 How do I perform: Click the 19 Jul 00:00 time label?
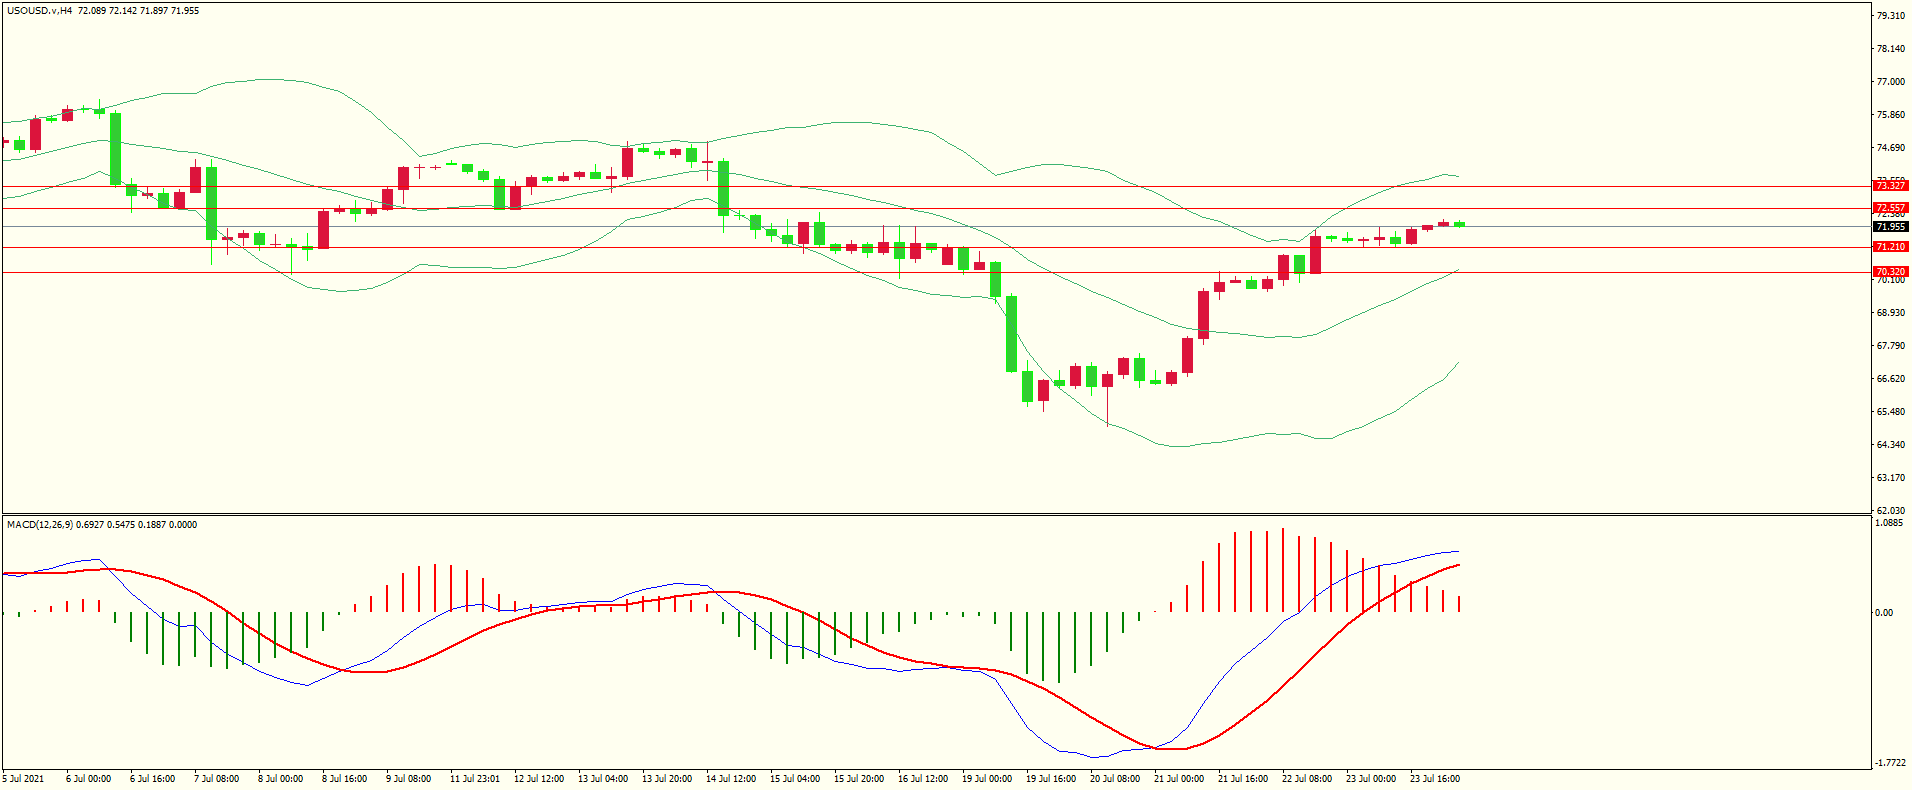pos(987,779)
